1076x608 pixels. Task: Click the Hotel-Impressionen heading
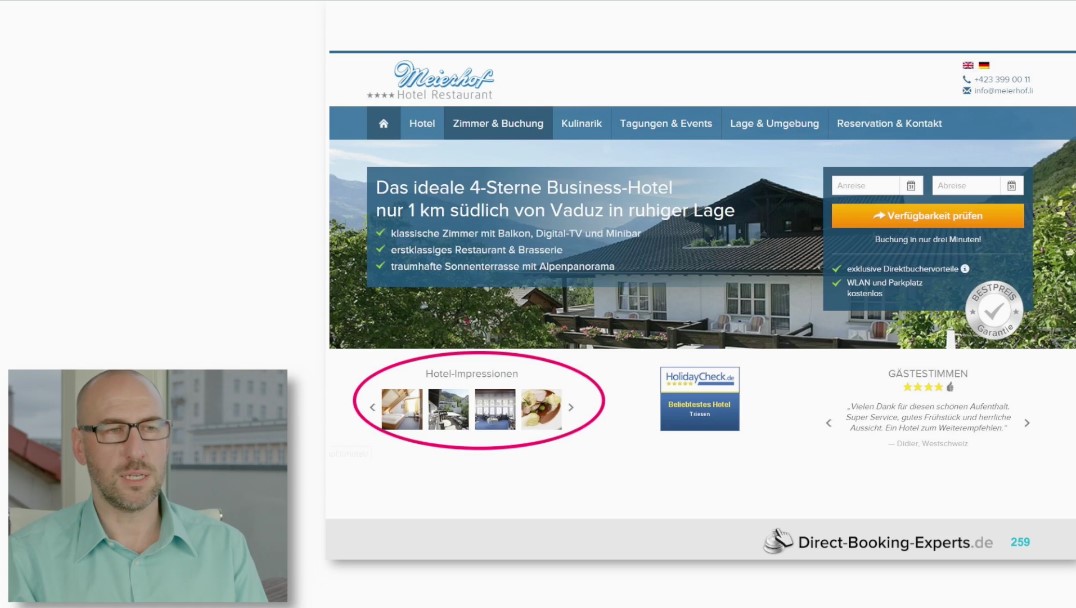point(471,374)
